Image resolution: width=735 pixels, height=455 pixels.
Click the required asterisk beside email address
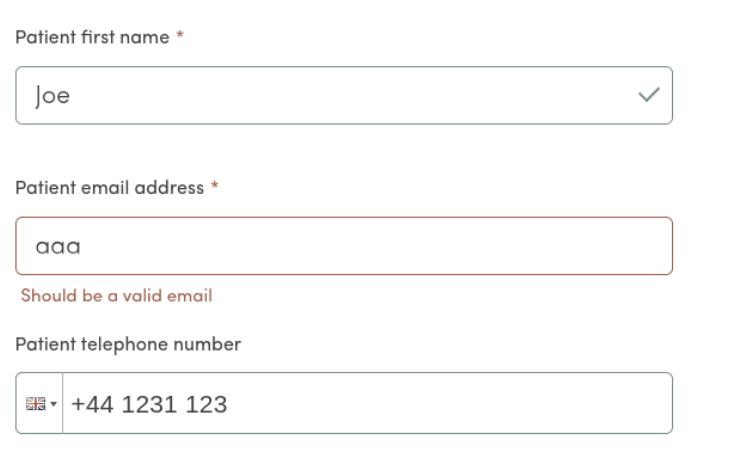tap(214, 187)
